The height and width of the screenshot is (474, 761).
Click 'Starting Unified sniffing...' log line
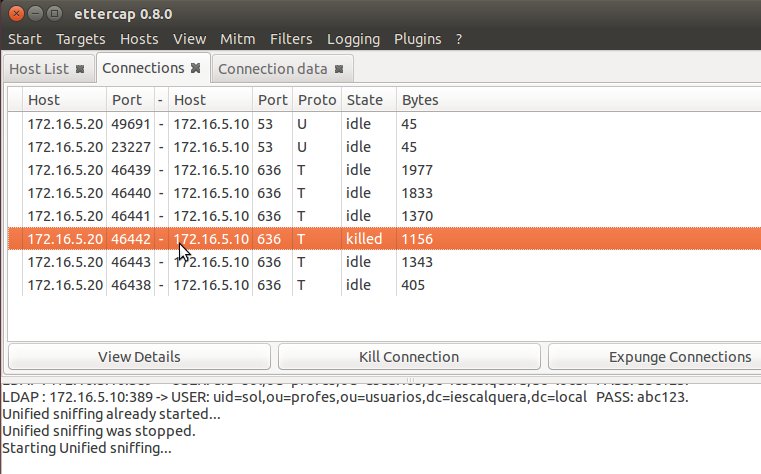pyautogui.click(x=87, y=448)
